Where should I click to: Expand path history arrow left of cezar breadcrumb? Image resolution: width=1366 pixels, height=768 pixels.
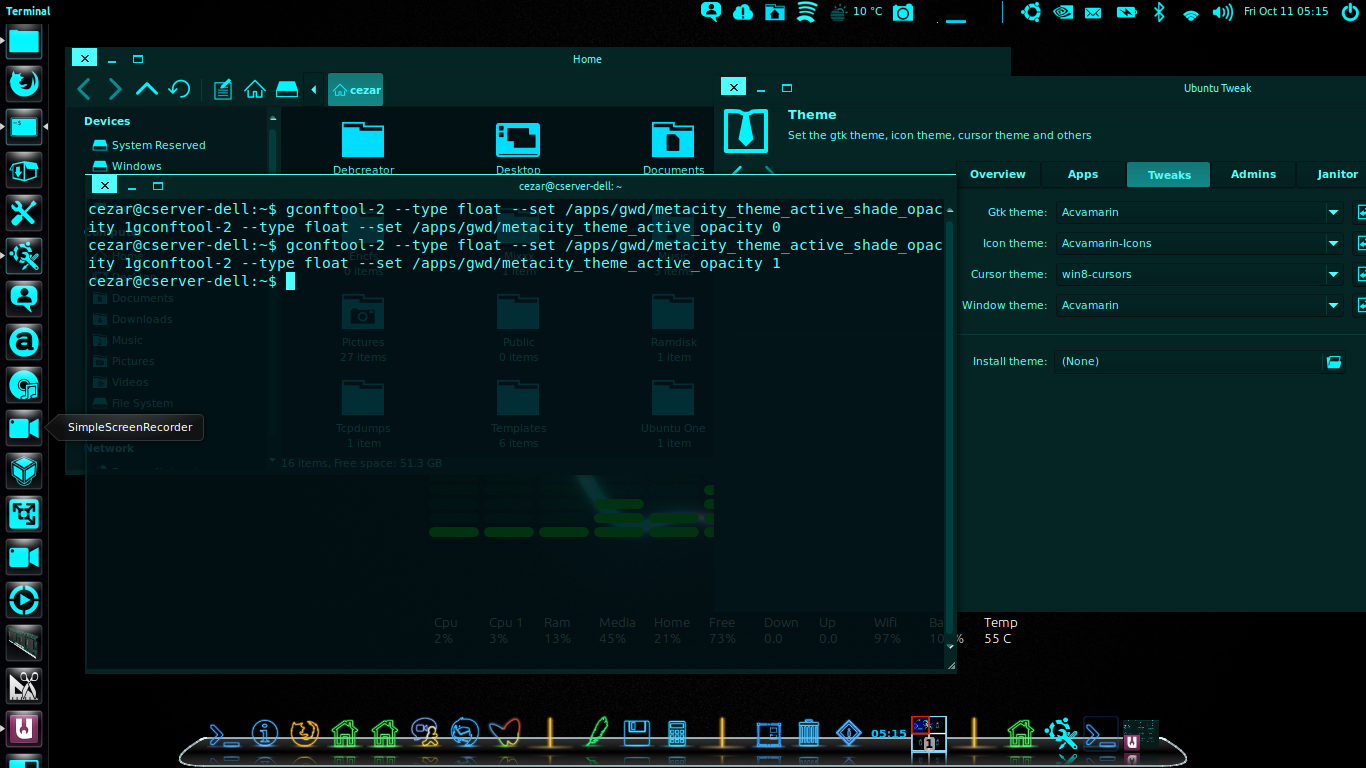click(314, 90)
